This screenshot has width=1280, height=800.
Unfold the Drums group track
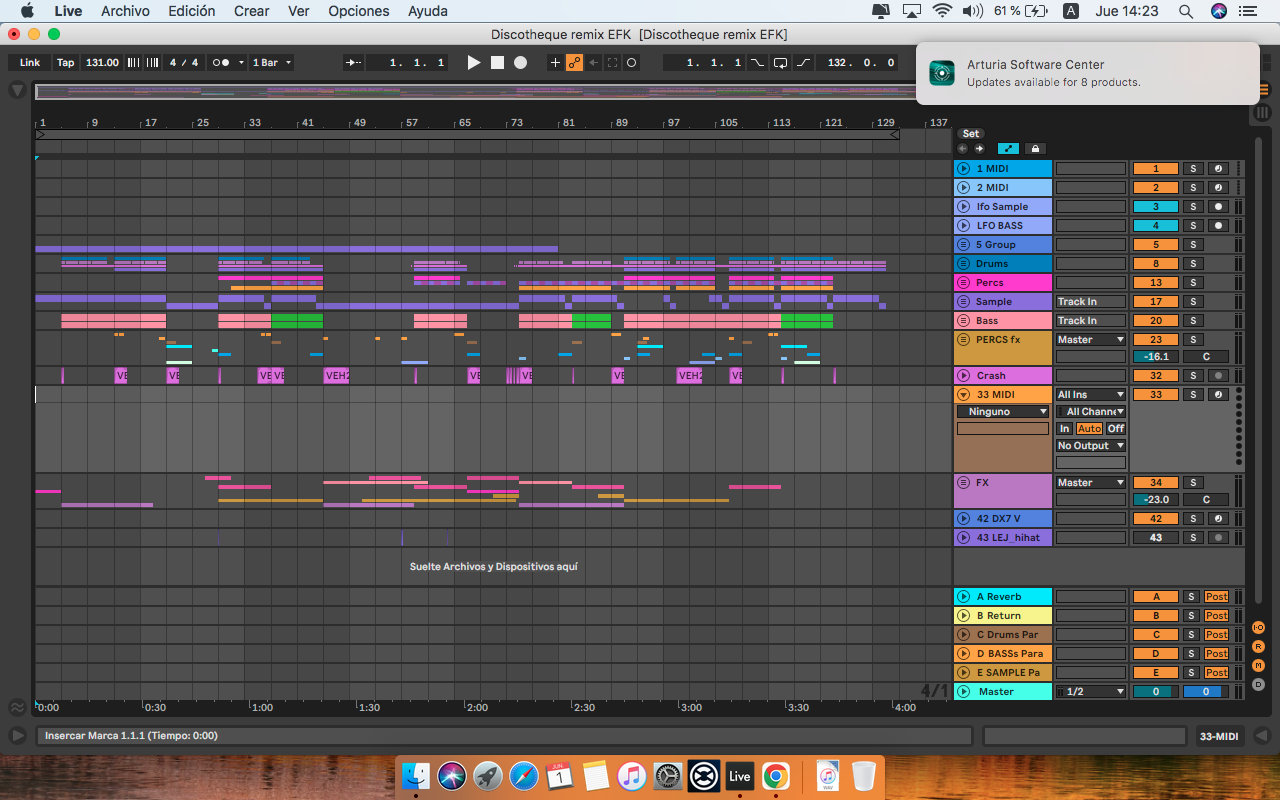point(963,263)
